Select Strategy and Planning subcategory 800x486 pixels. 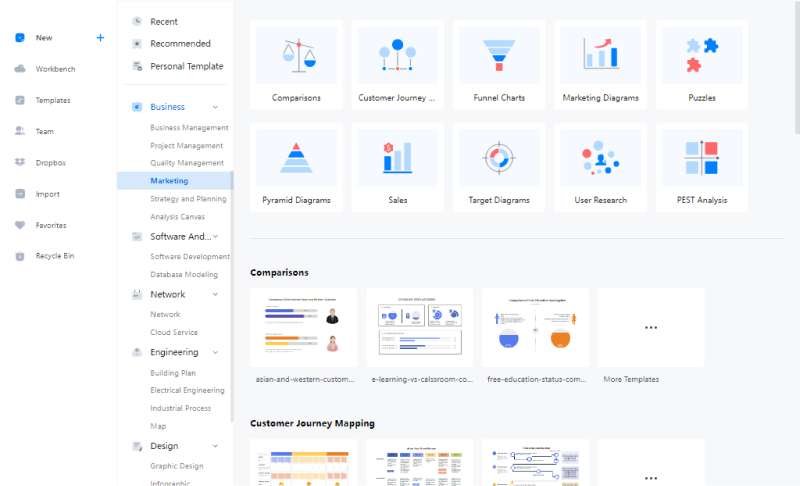188,198
